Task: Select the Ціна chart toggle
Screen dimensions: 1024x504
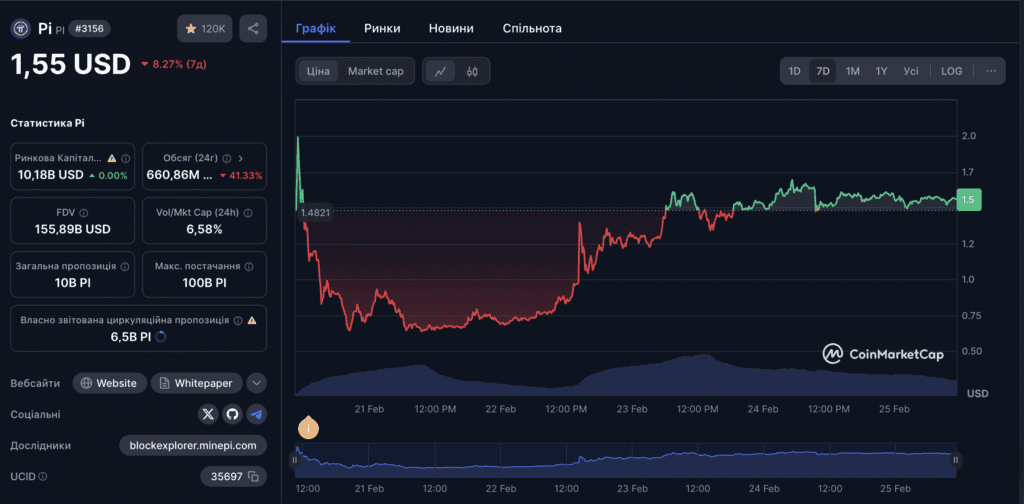Action: [319, 71]
